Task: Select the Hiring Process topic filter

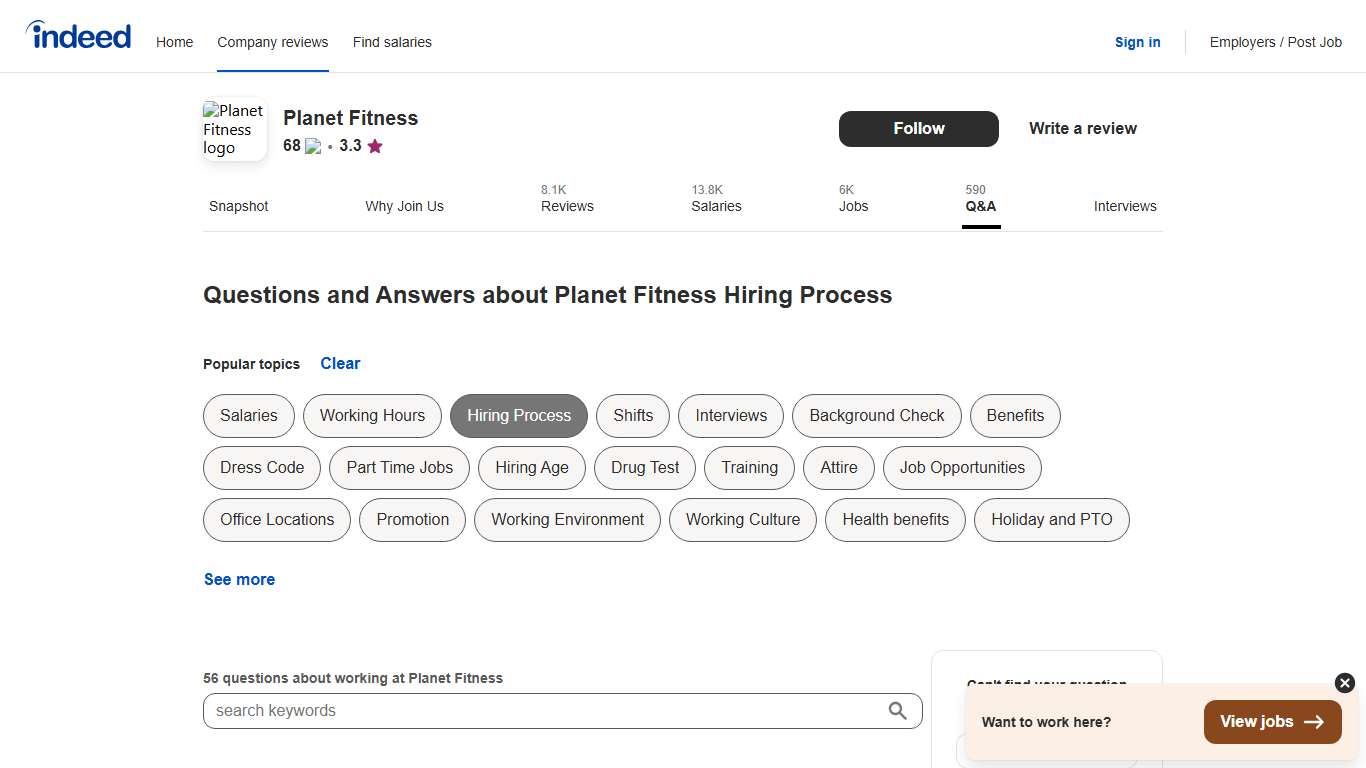Action: pyautogui.click(x=518, y=415)
